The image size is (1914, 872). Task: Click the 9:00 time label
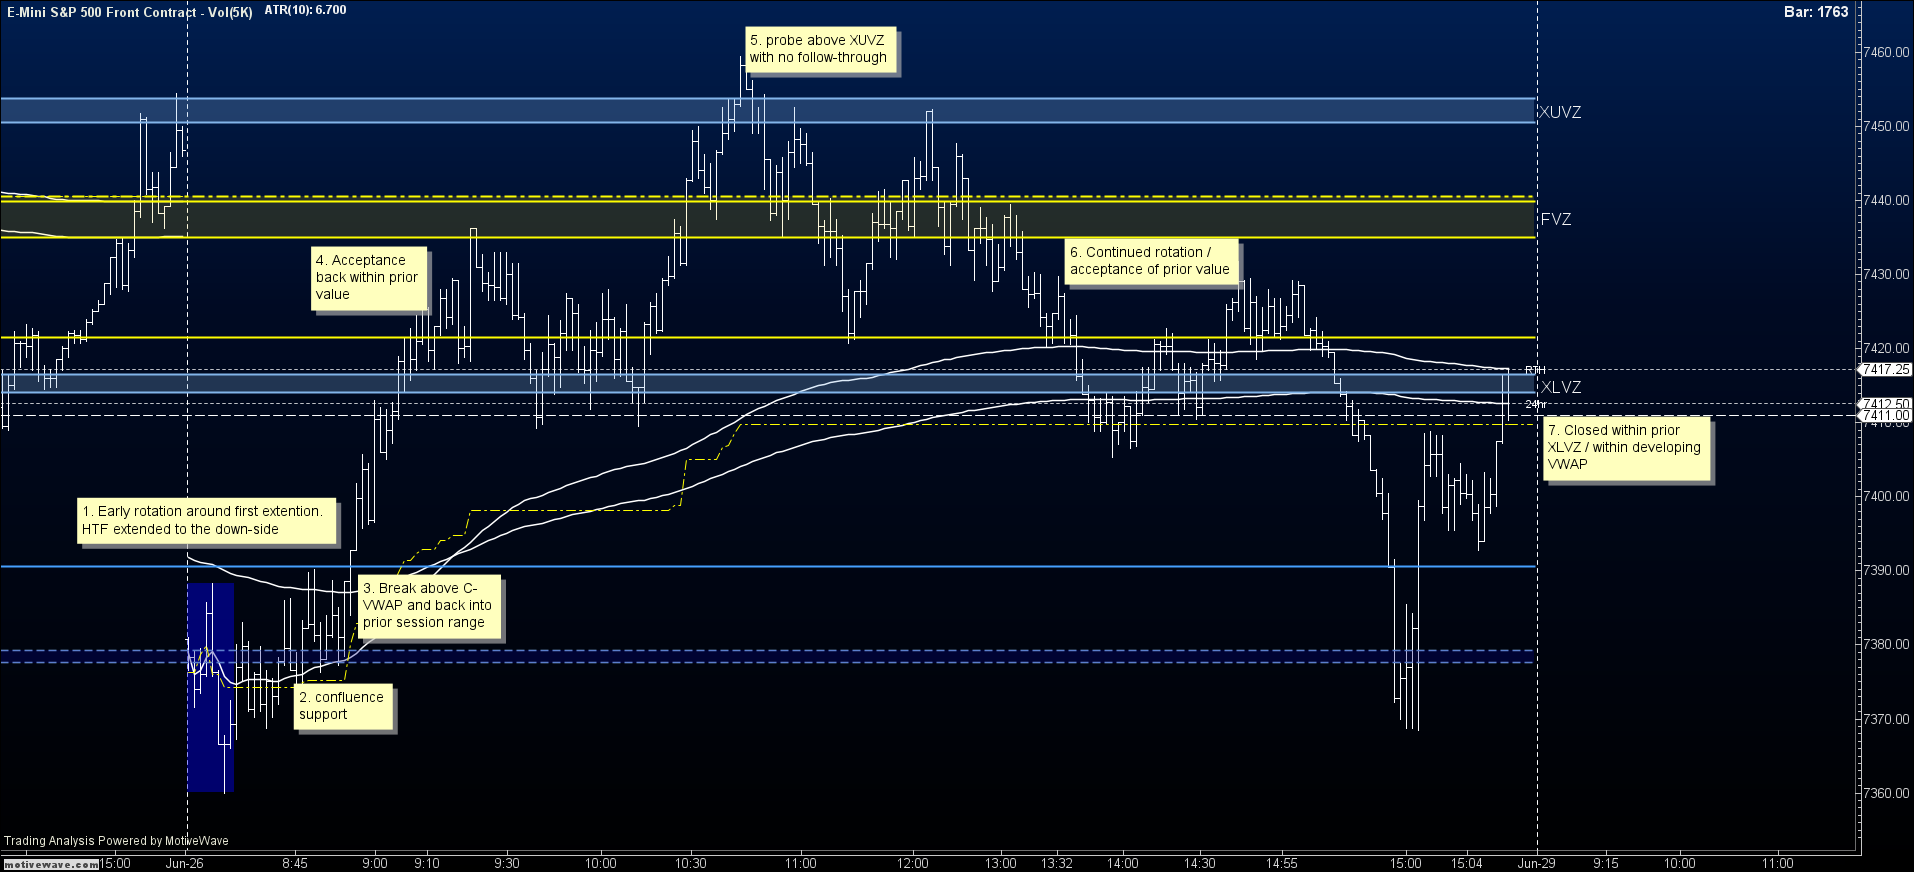click(375, 863)
